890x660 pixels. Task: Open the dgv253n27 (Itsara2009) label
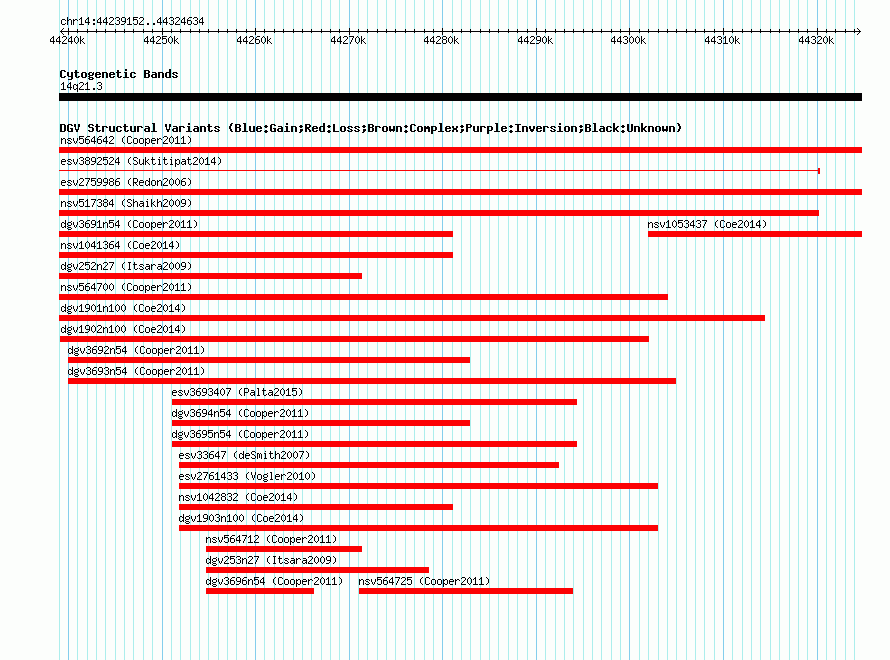(271, 560)
